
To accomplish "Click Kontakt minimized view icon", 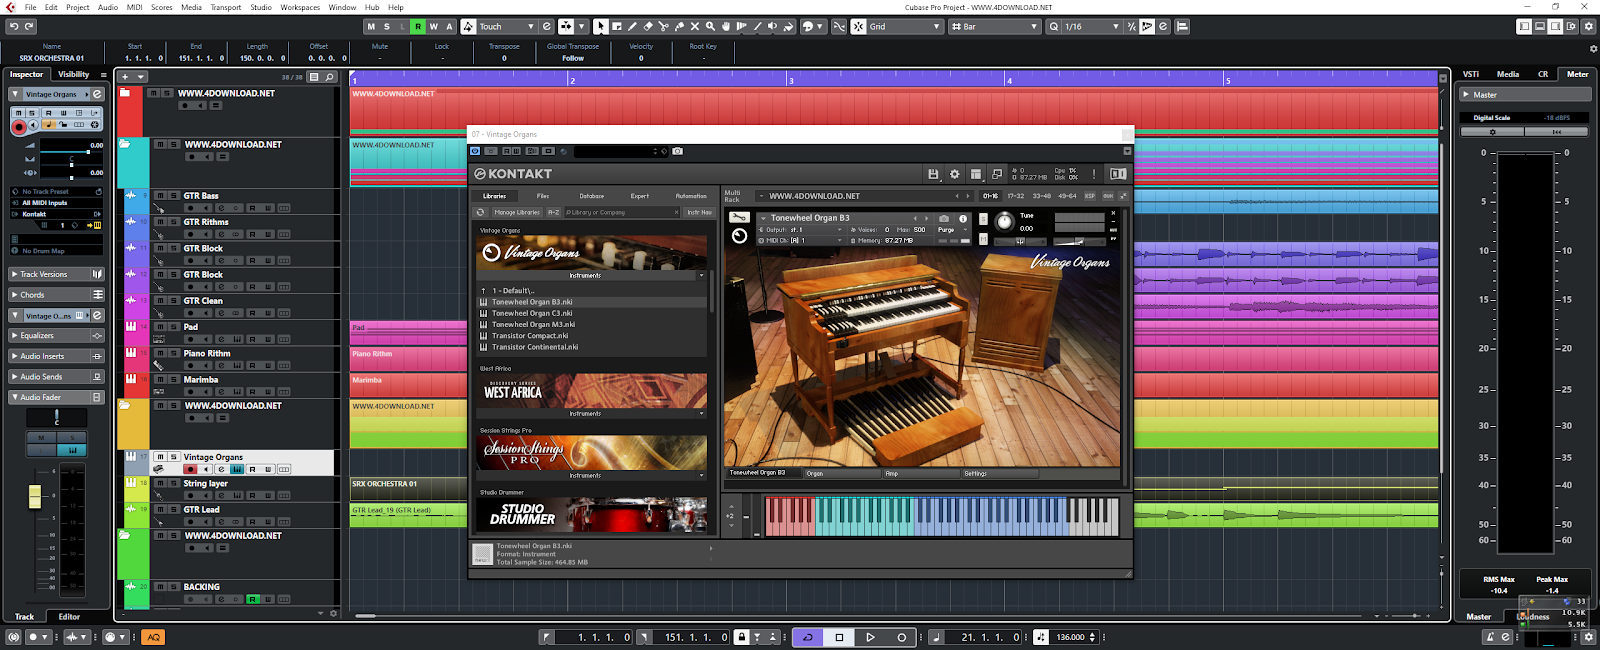I will 997,174.
